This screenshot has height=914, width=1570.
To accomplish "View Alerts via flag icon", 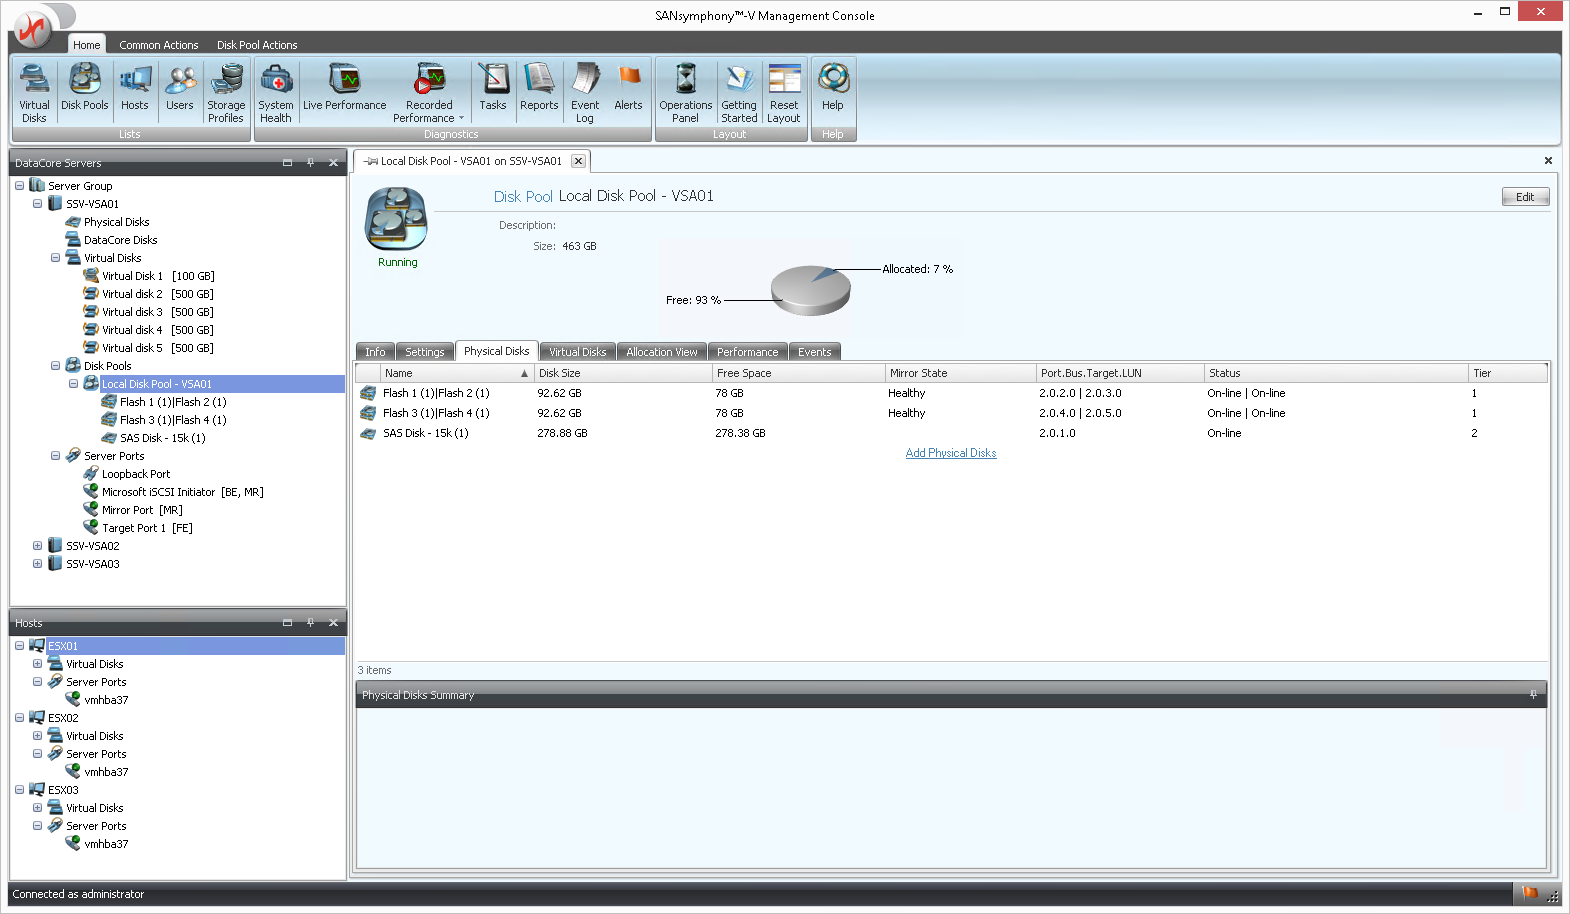I will [x=628, y=88].
